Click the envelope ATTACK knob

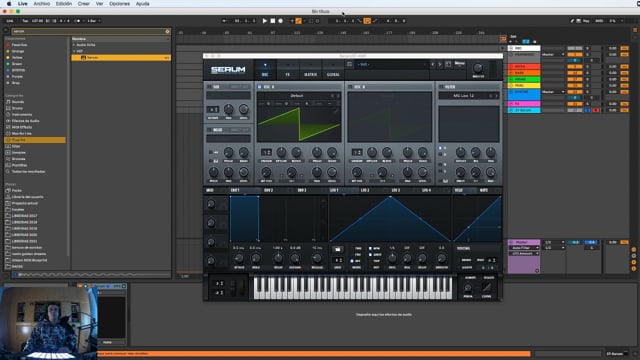239,258
